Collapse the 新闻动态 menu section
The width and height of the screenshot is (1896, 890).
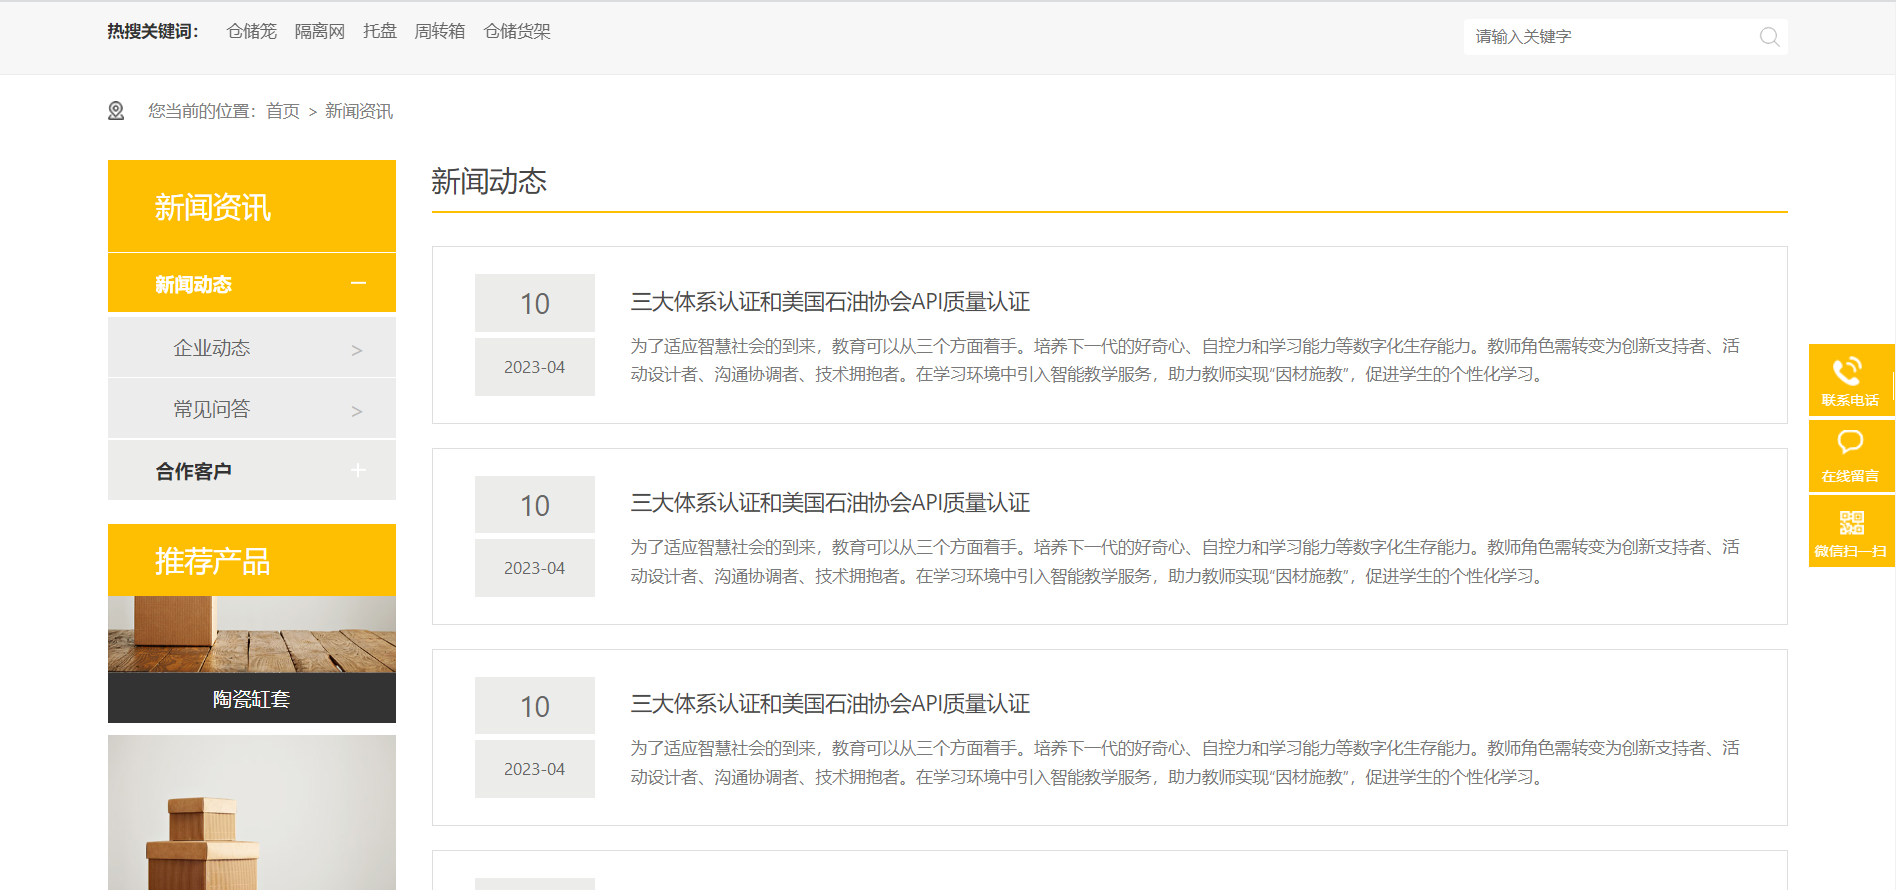click(x=358, y=284)
